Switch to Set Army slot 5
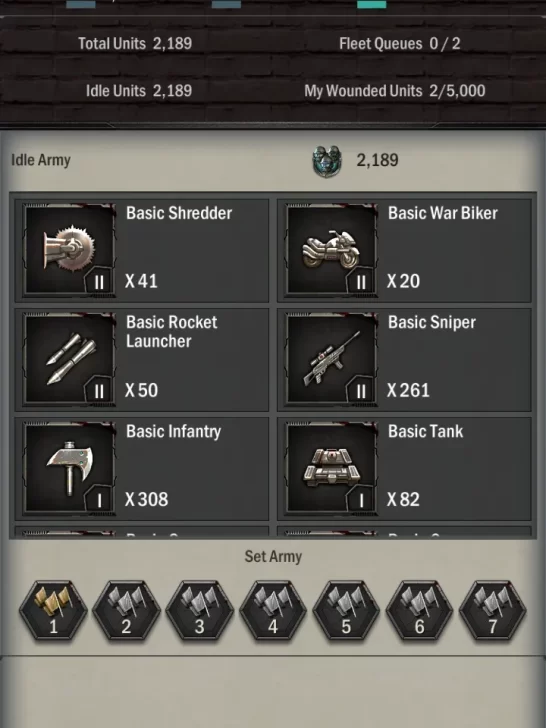The width and height of the screenshot is (546, 728). [x=346, y=611]
